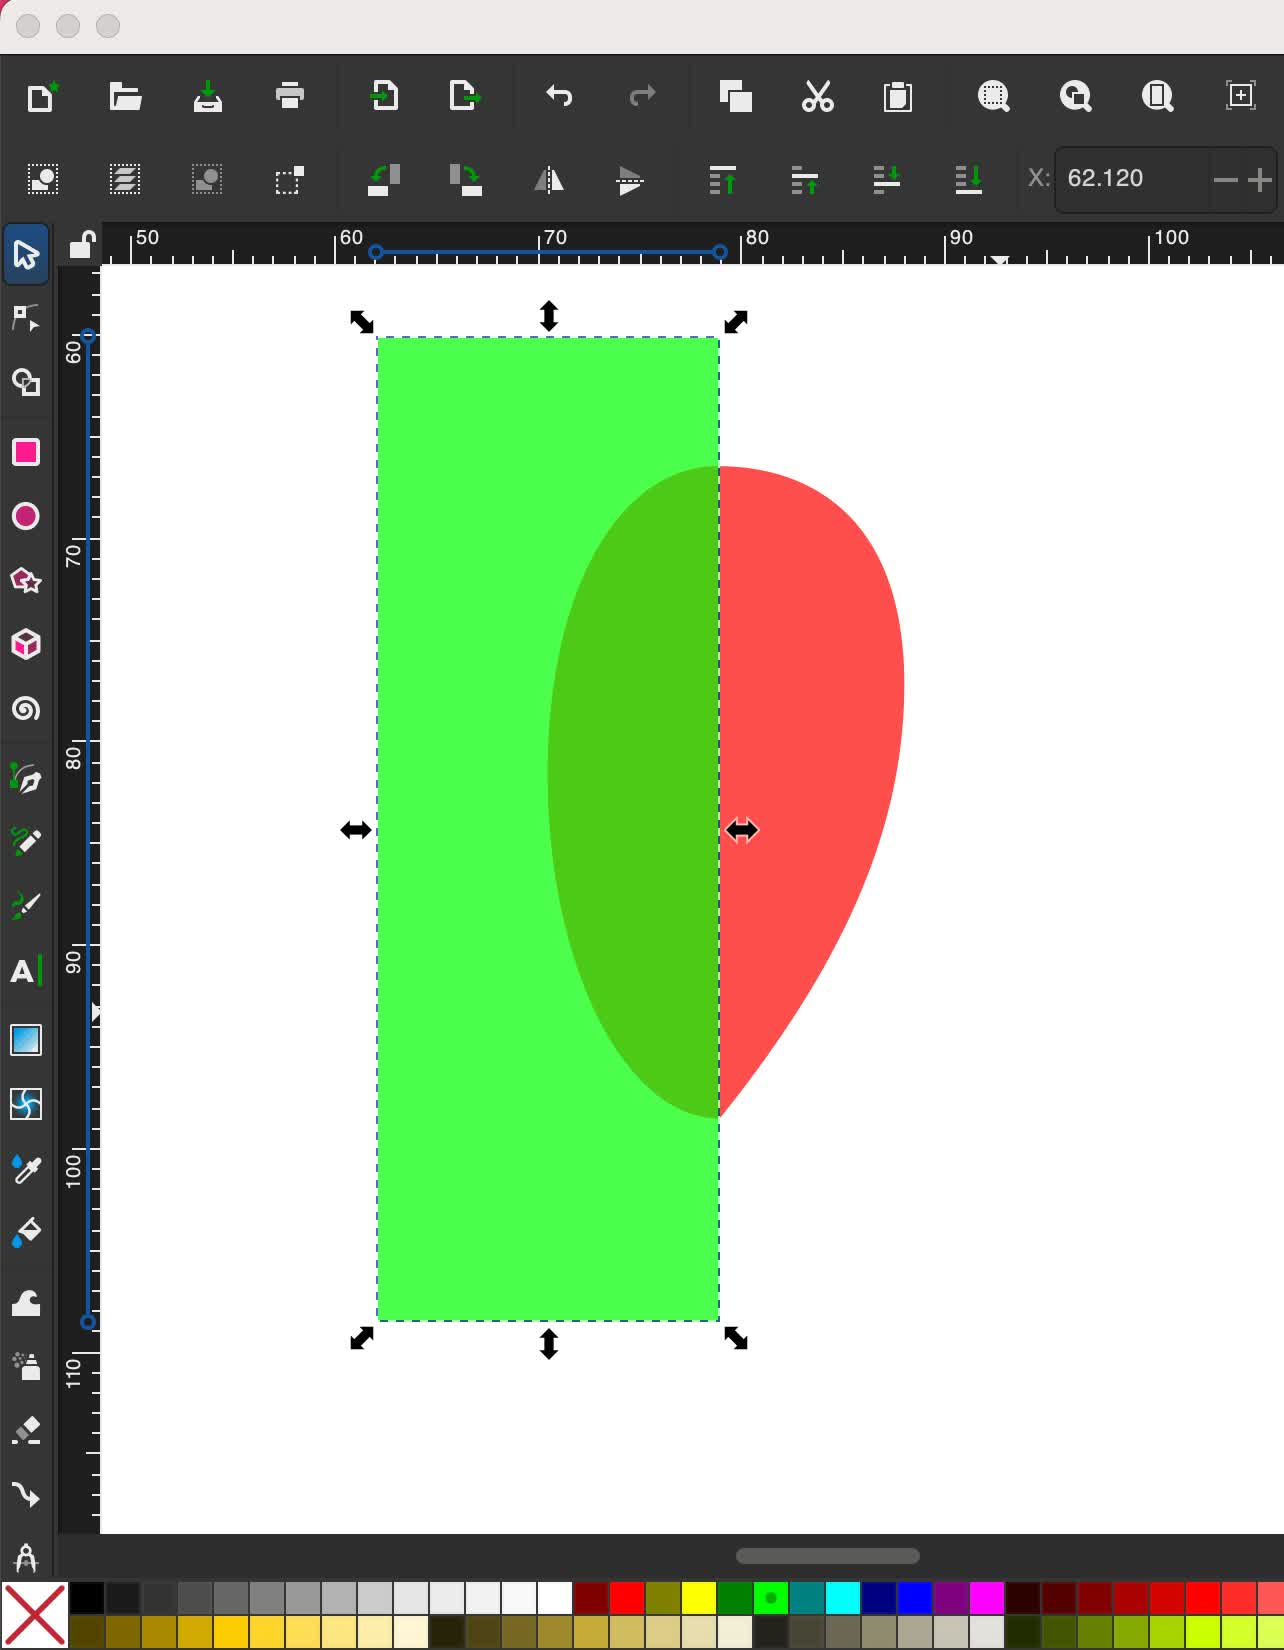Flip selected object horizontally

click(548, 180)
